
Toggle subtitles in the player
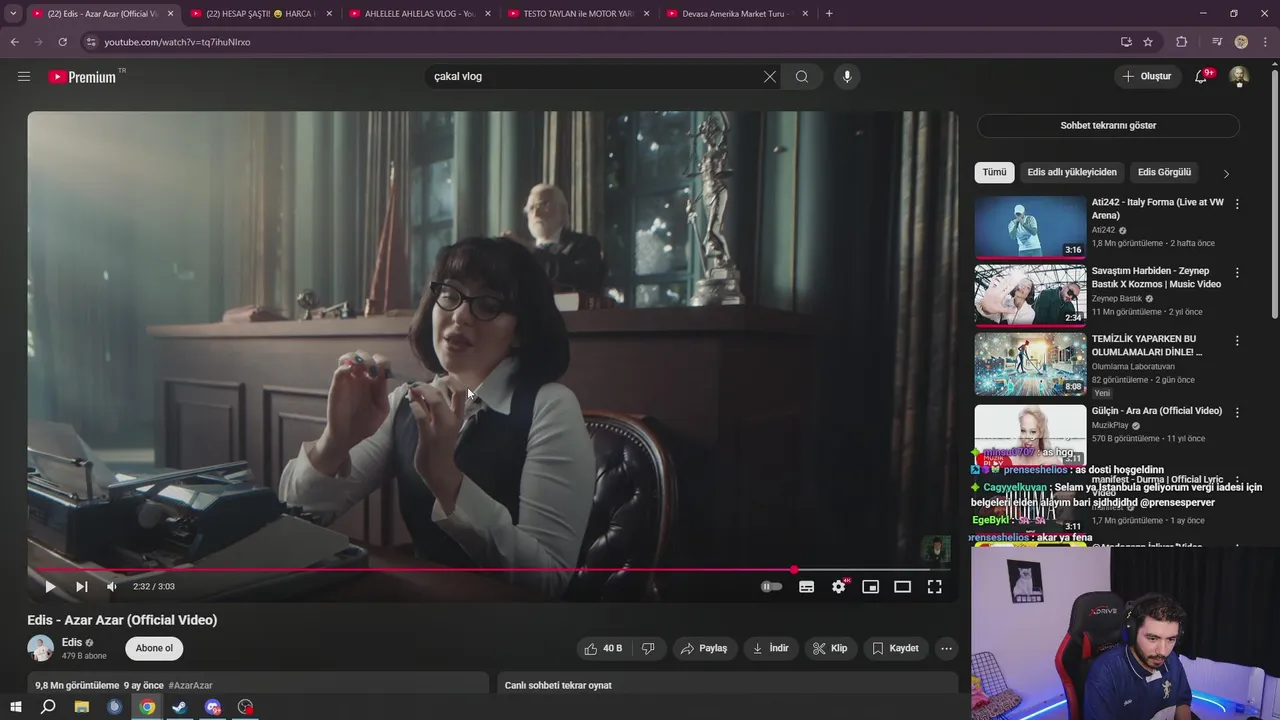pos(806,587)
